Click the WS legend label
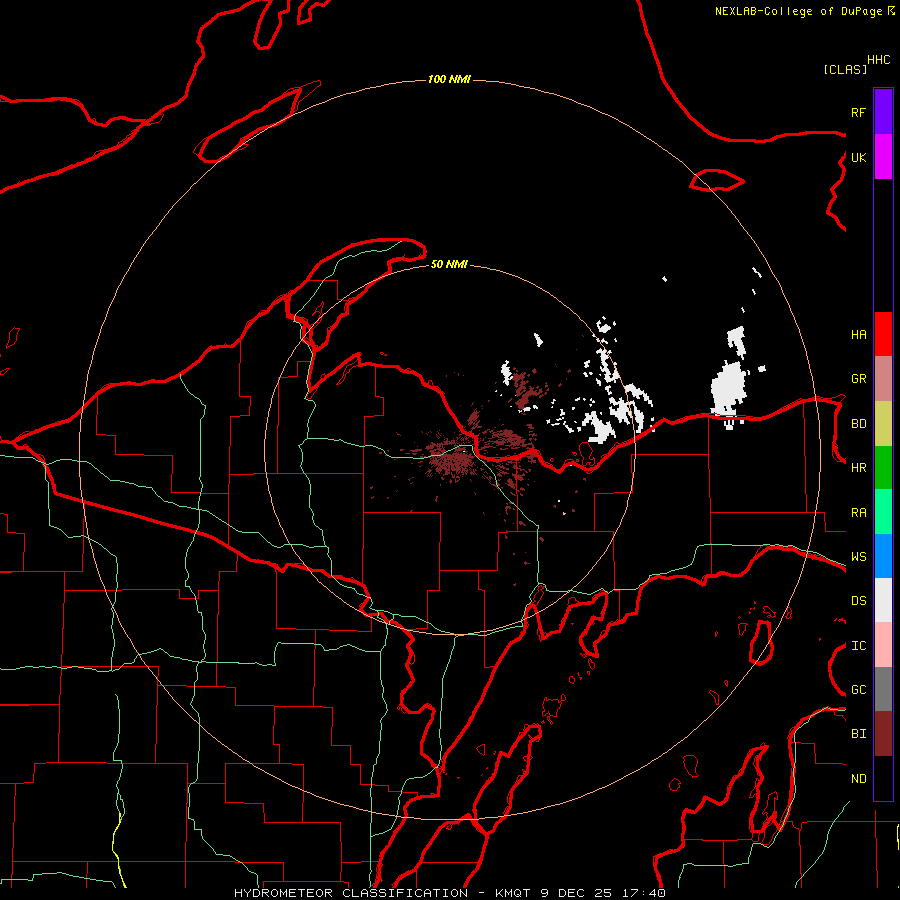Viewport: 900px width, 900px height. click(x=858, y=557)
